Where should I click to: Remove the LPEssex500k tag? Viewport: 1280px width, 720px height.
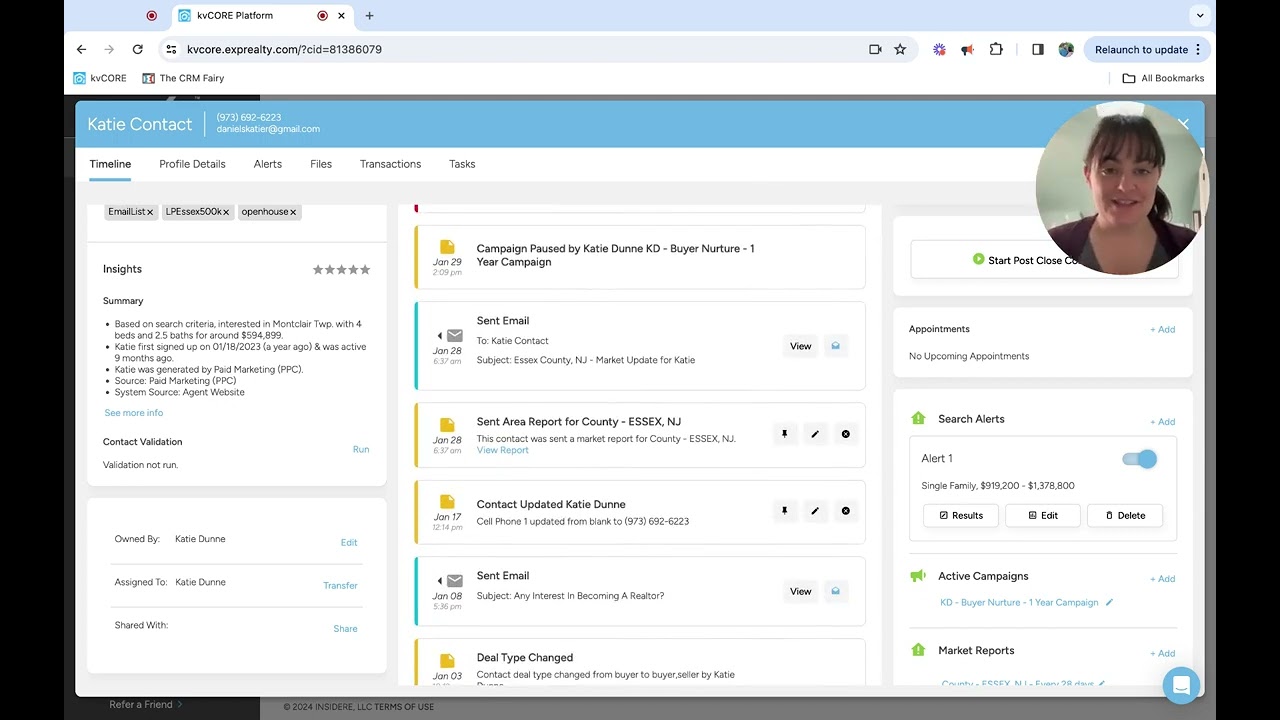[226, 212]
